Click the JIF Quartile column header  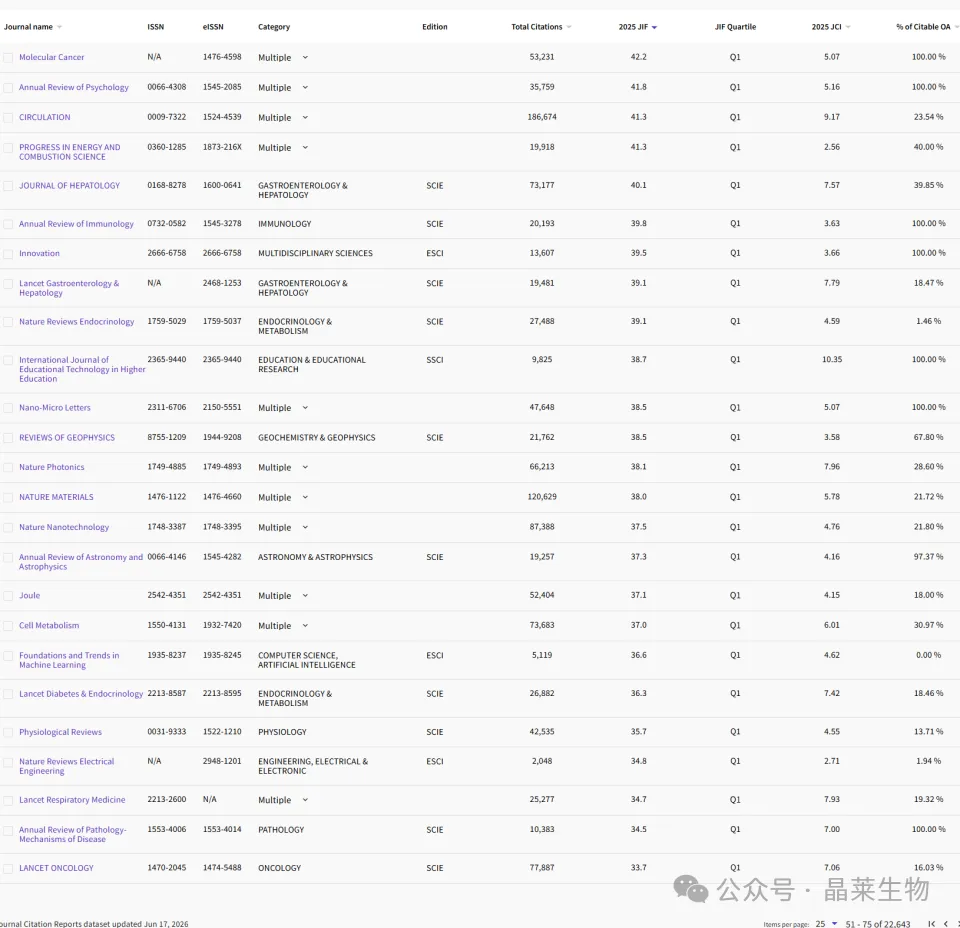tap(735, 27)
